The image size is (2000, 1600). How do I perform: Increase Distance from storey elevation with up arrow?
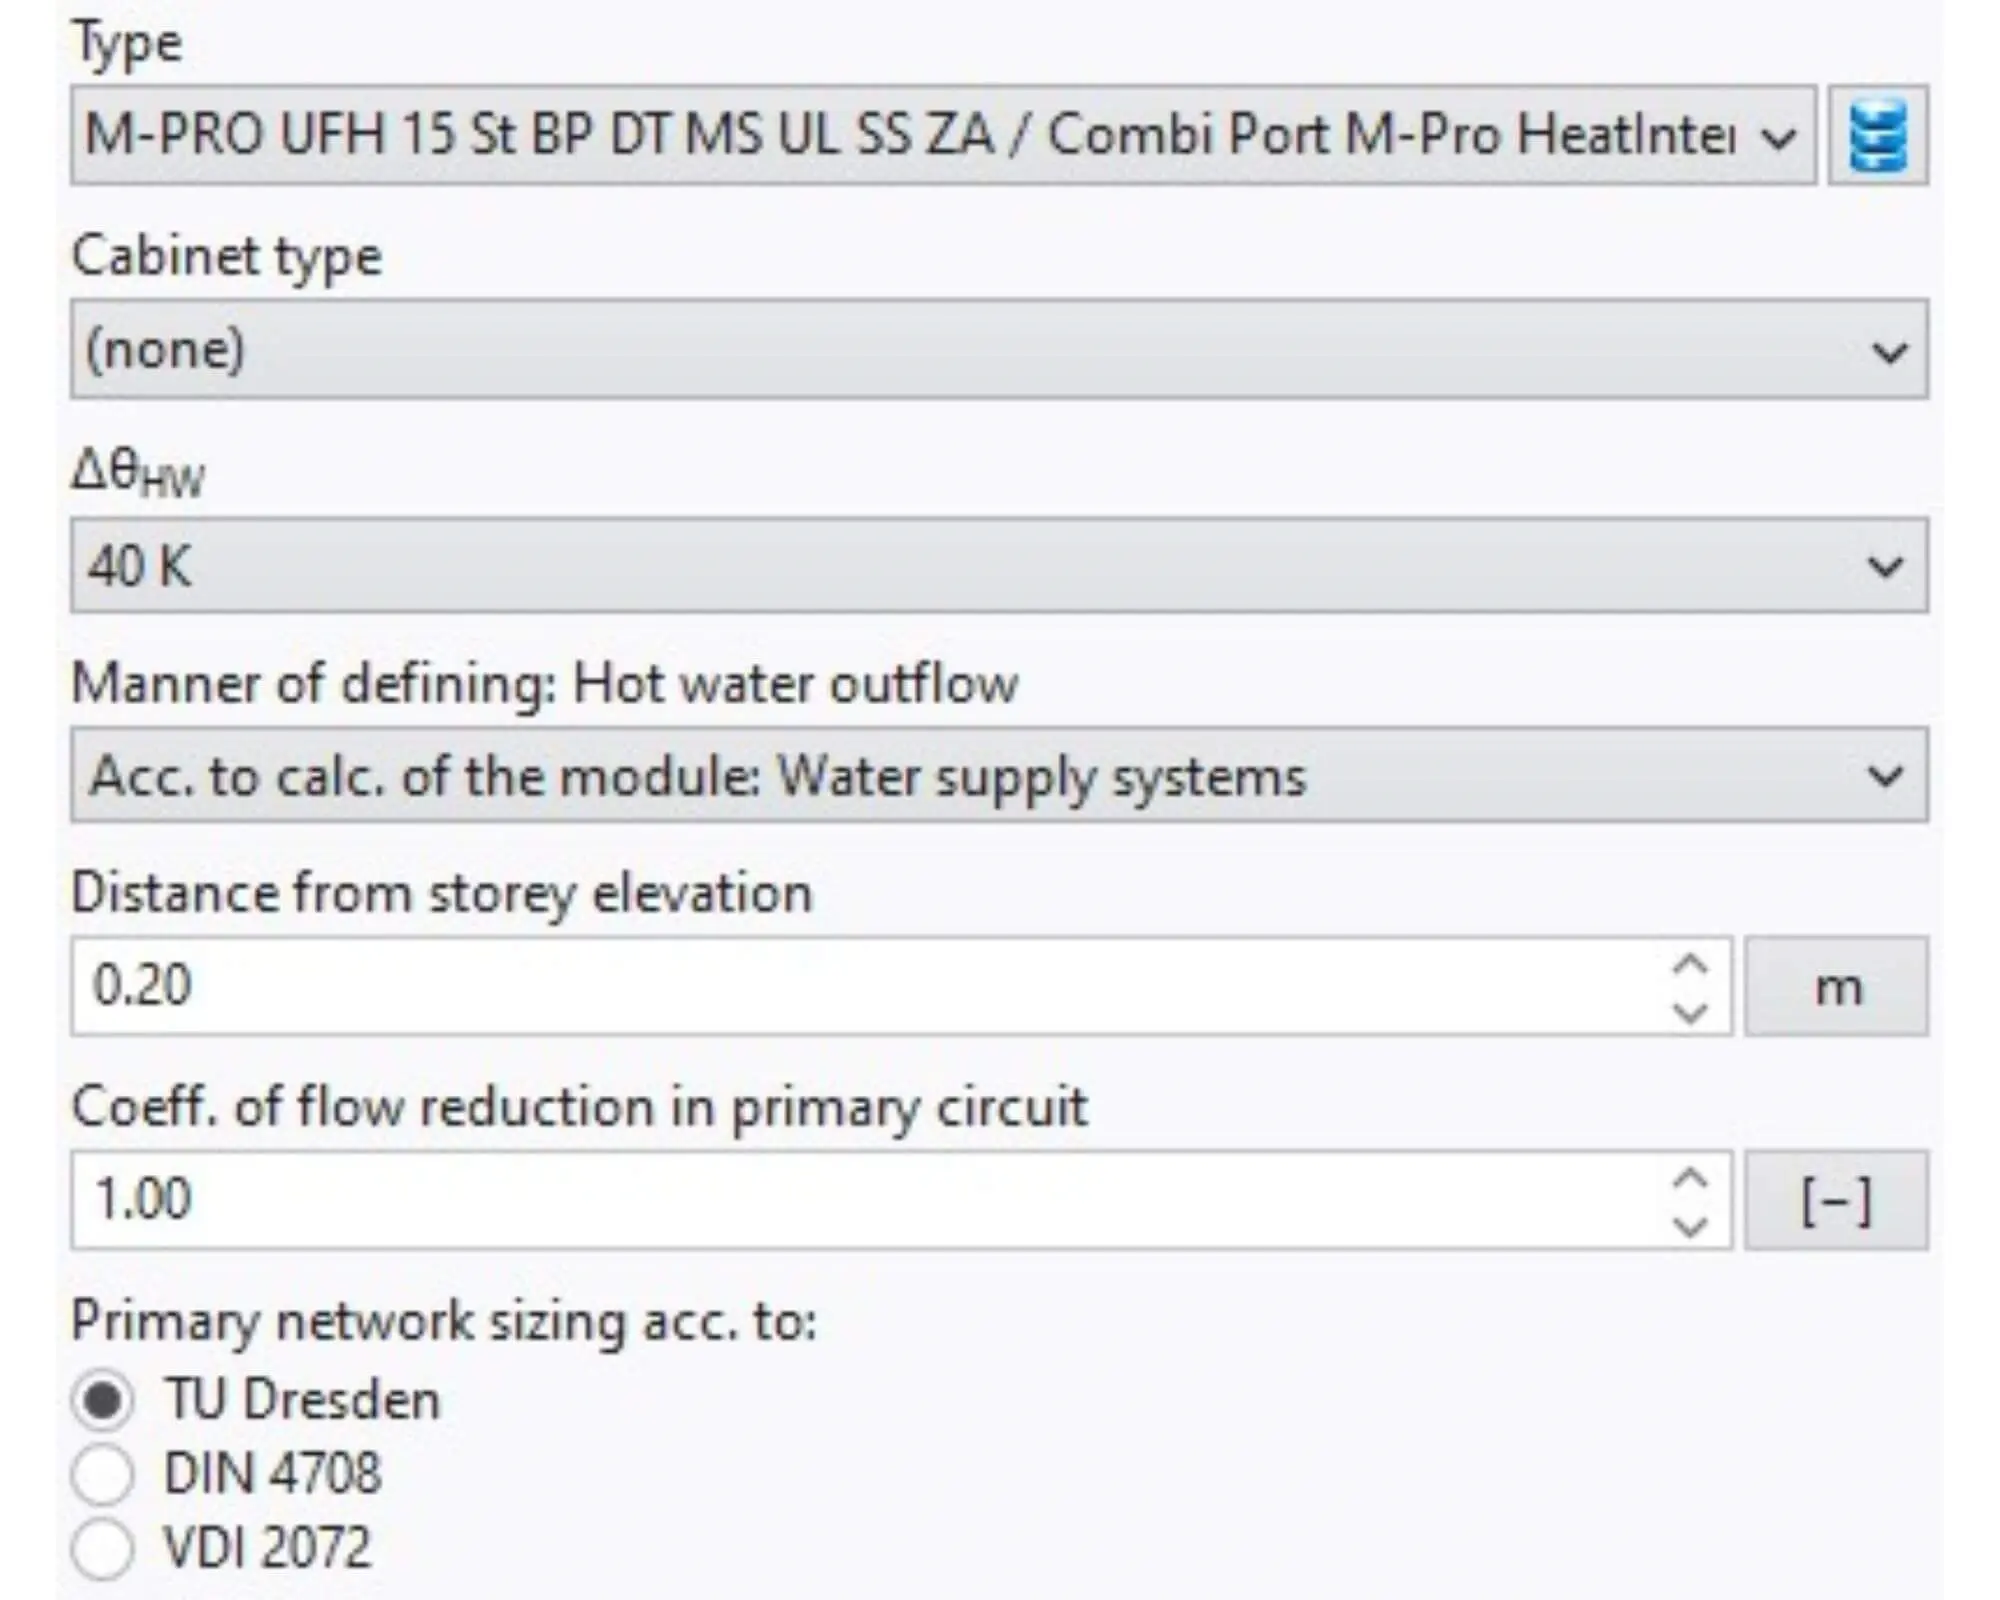coord(1689,963)
